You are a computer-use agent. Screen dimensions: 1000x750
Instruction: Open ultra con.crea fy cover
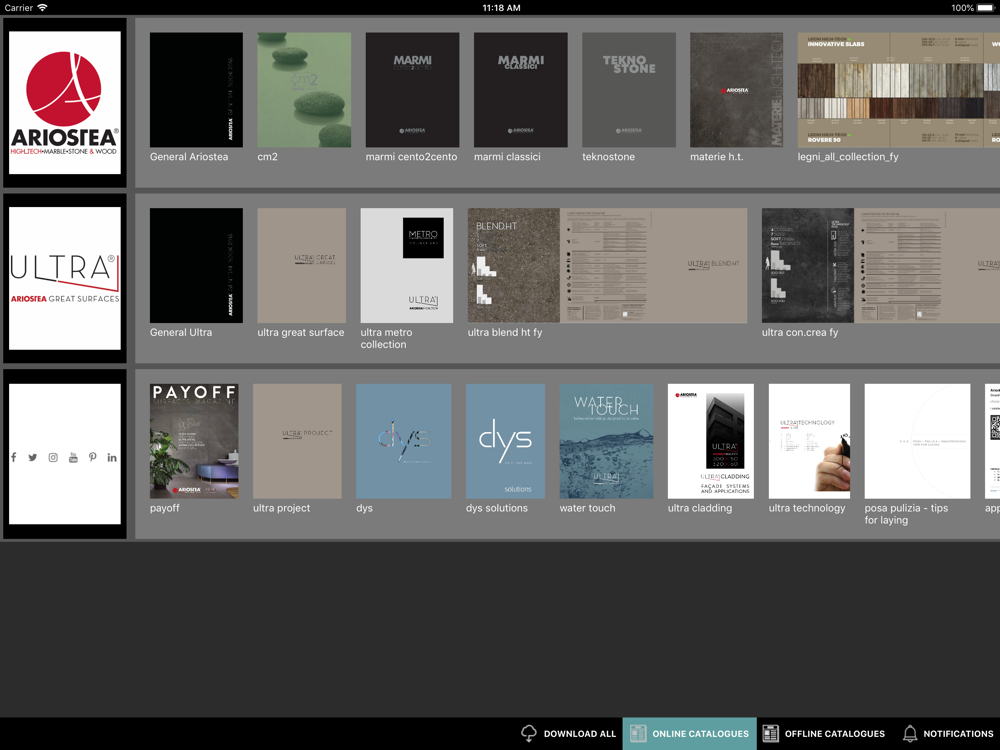(881, 265)
